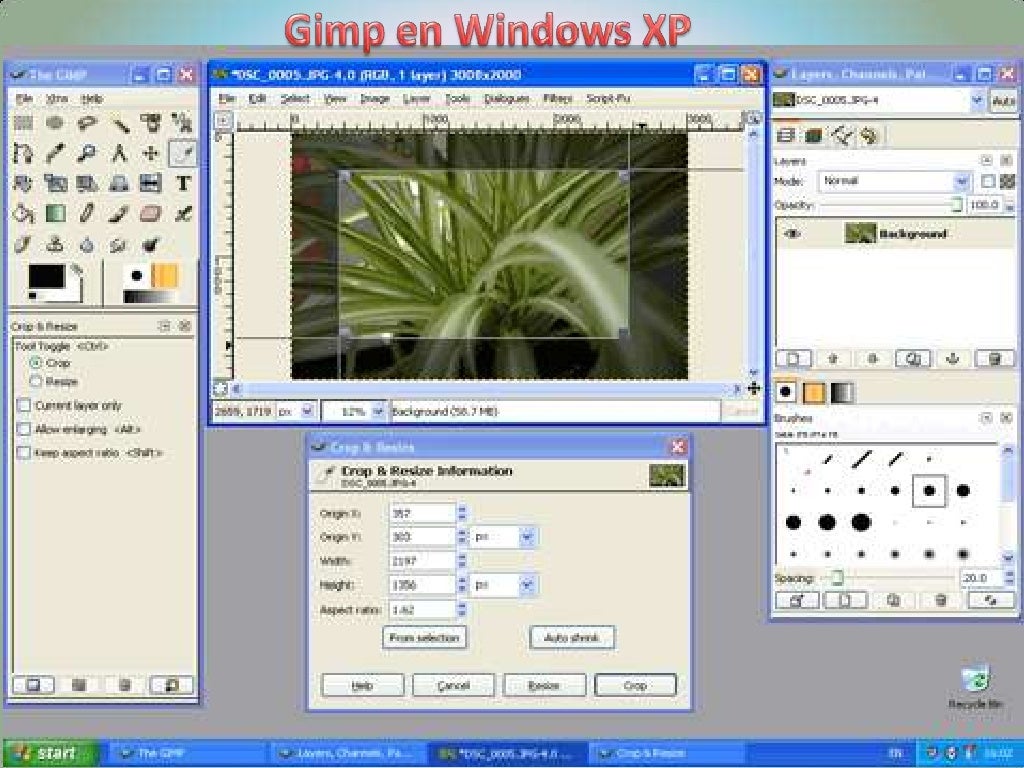
Task: Click the Crop button in dialog
Action: (x=635, y=686)
